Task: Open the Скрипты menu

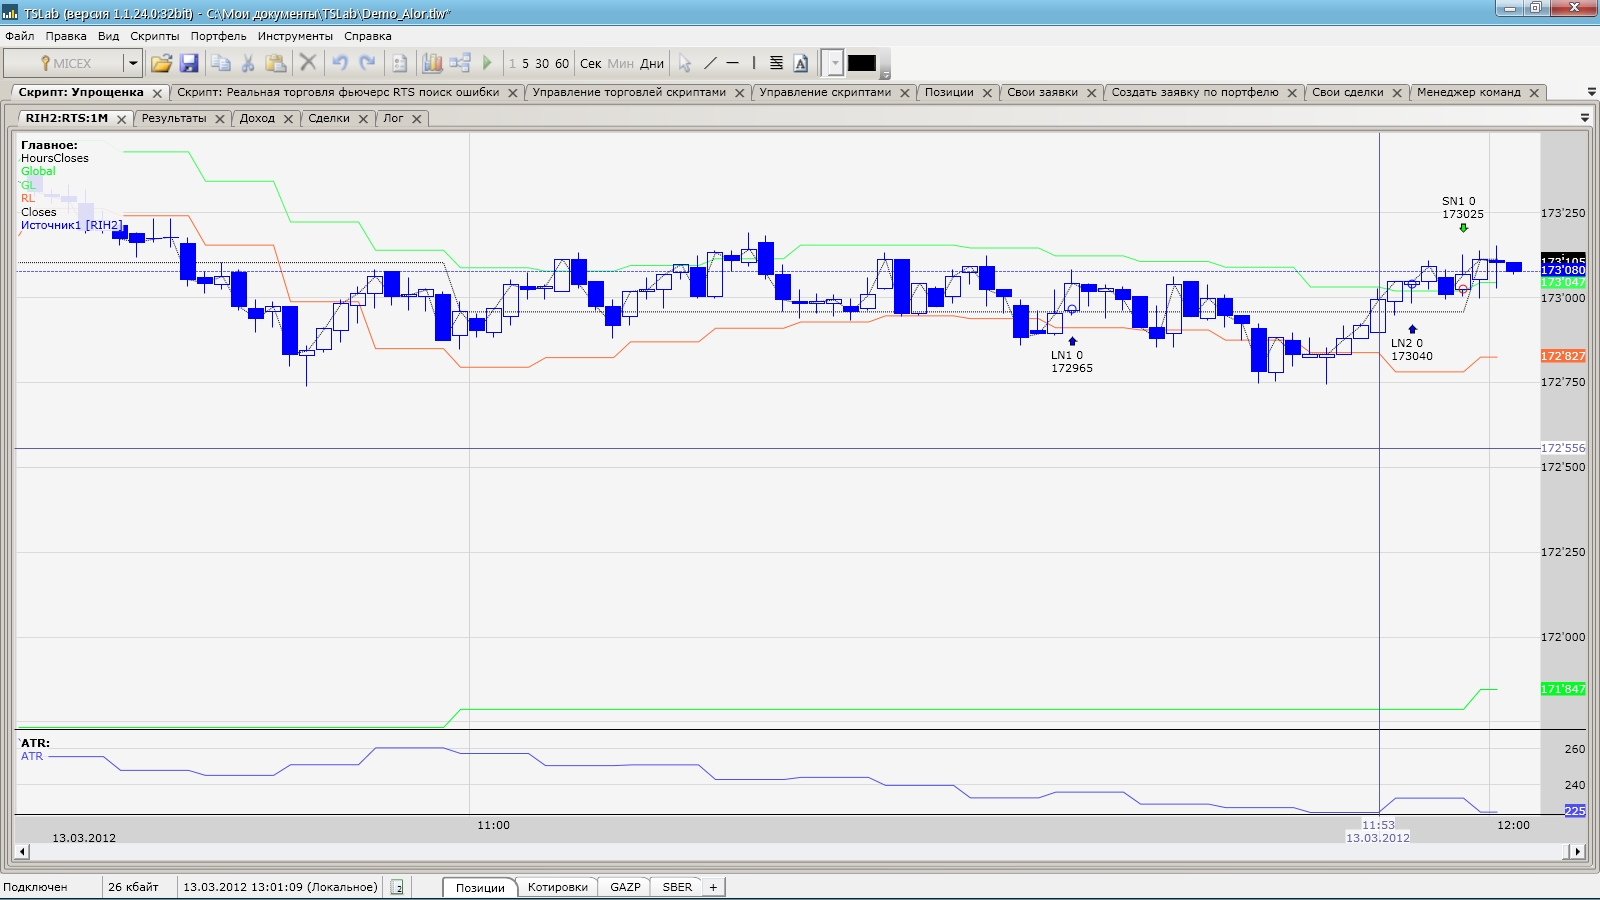Action: pyautogui.click(x=155, y=36)
